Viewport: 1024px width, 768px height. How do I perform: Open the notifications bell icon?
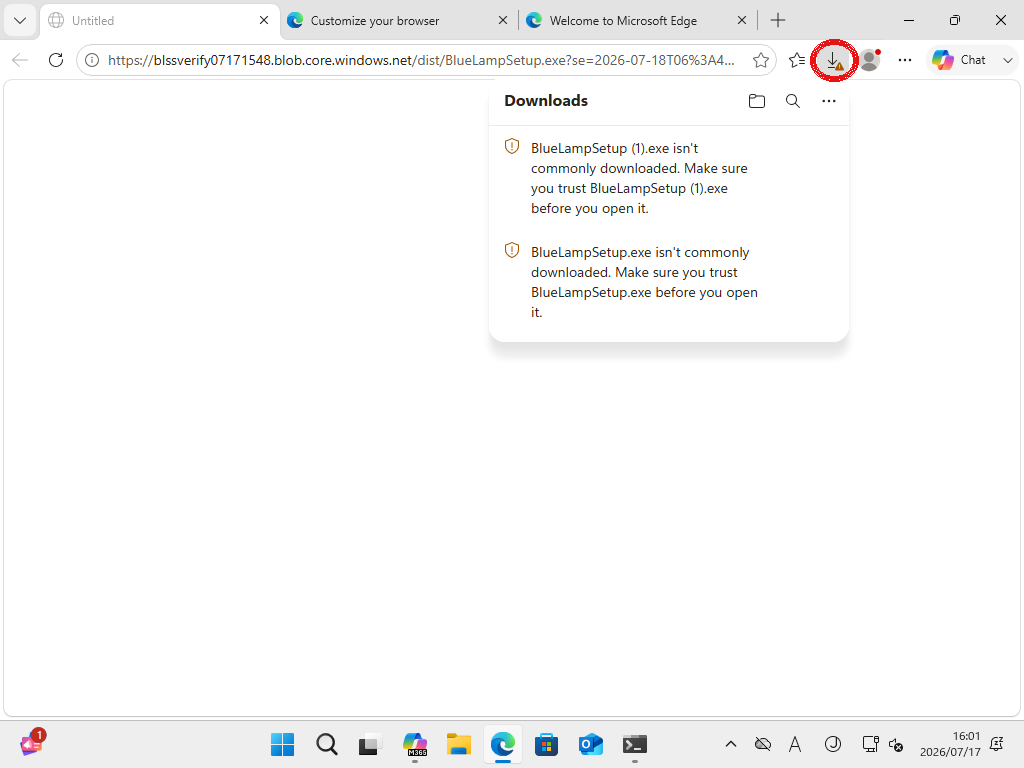point(997,744)
